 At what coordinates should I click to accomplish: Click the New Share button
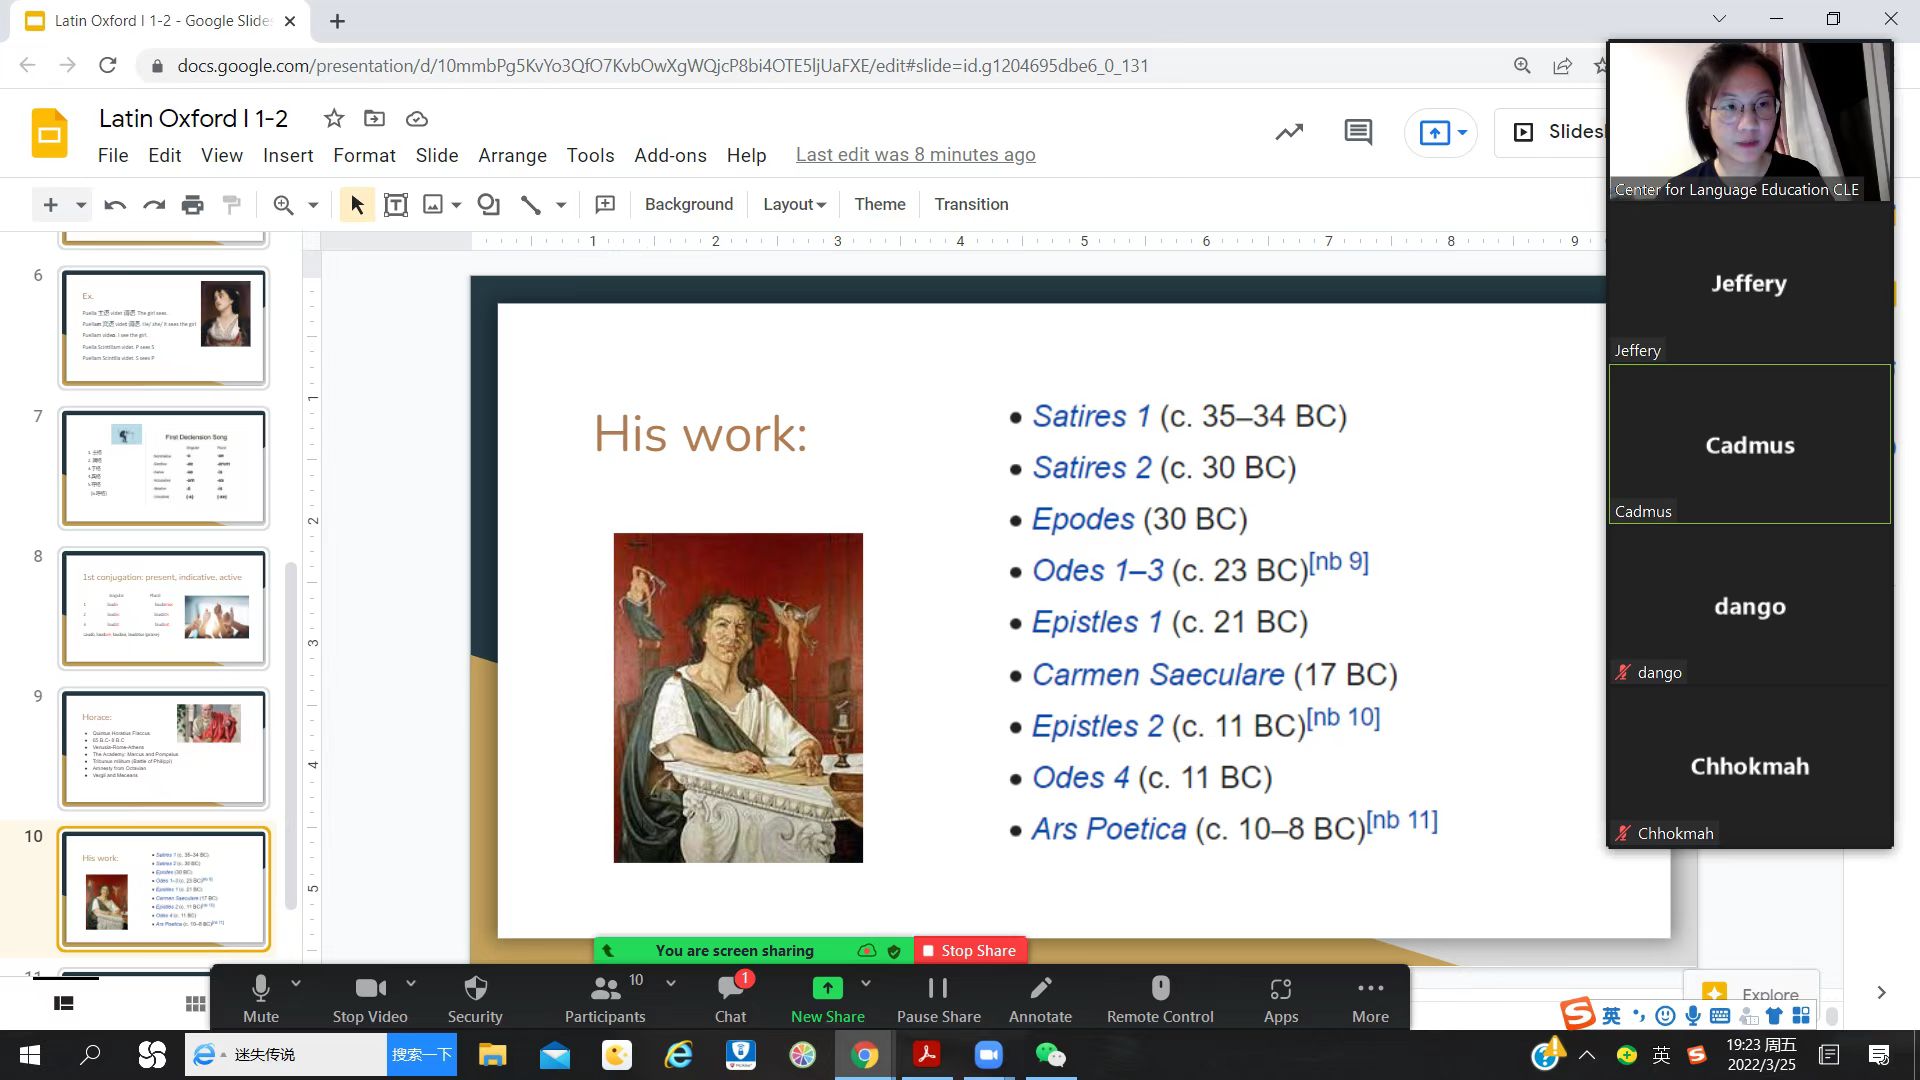click(x=827, y=998)
